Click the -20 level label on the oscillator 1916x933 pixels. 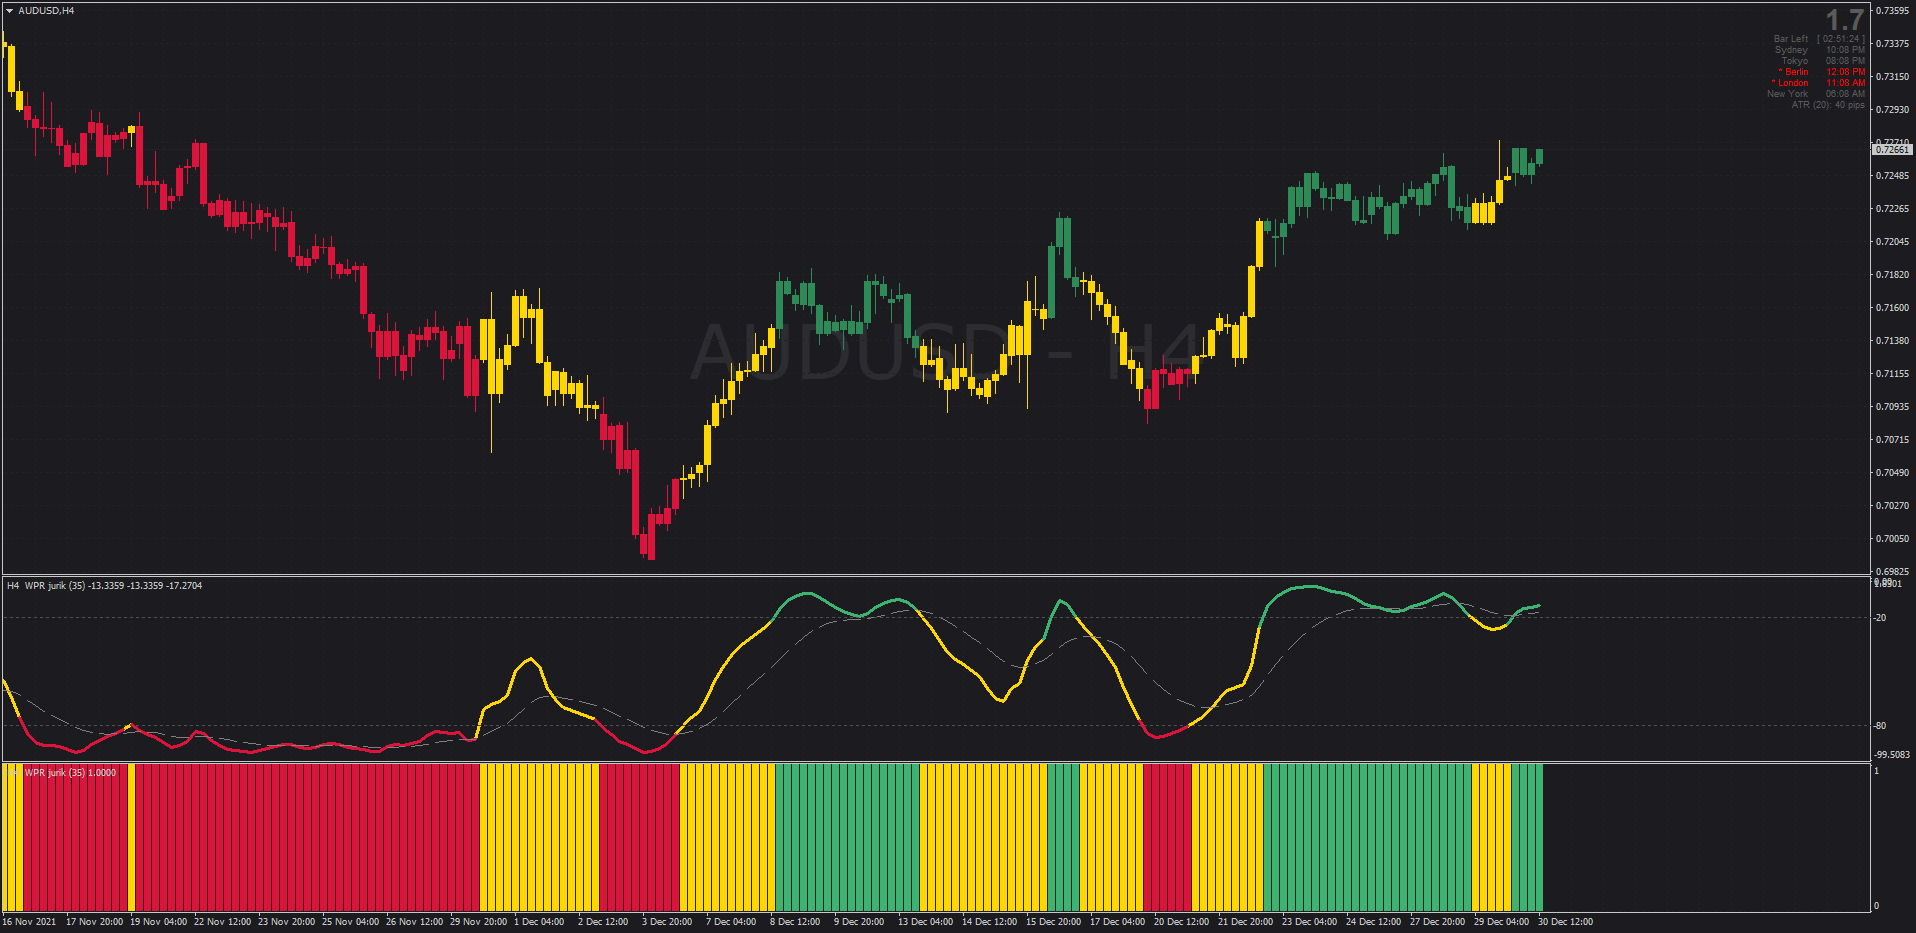(x=1880, y=618)
